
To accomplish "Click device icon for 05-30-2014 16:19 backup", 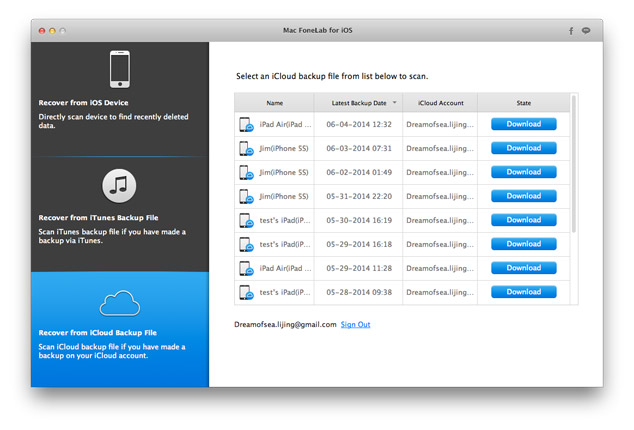I will pyautogui.click(x=246, y=220).
